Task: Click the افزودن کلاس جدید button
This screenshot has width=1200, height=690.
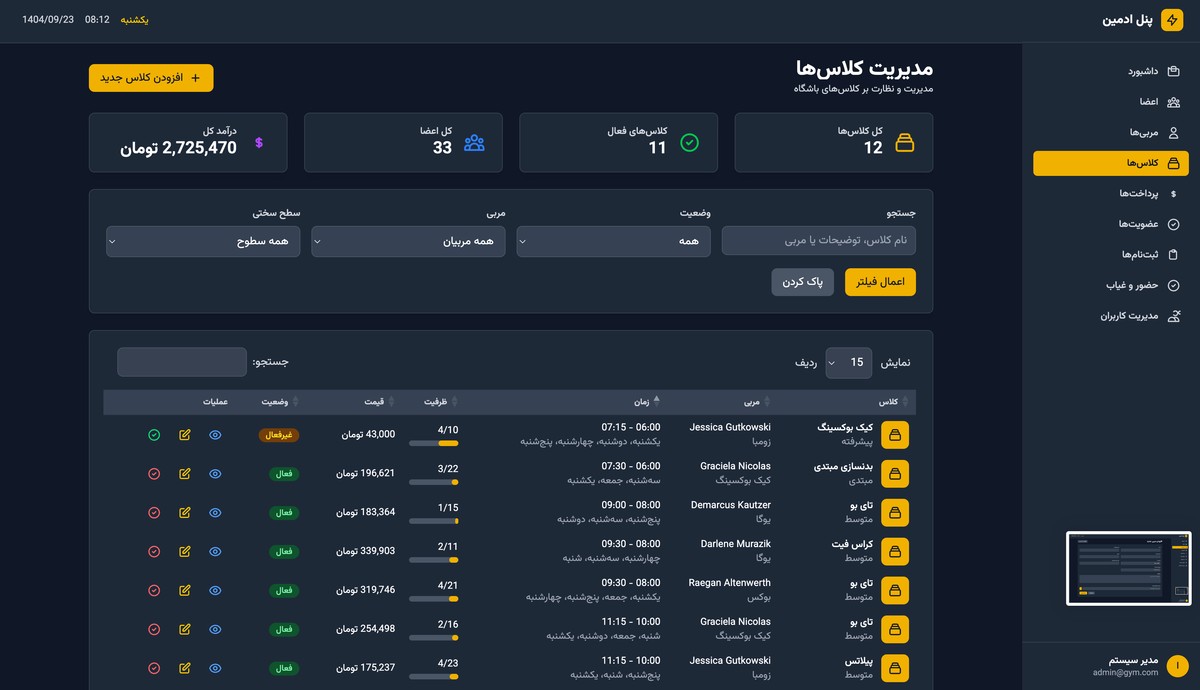Action: (151, 77)
